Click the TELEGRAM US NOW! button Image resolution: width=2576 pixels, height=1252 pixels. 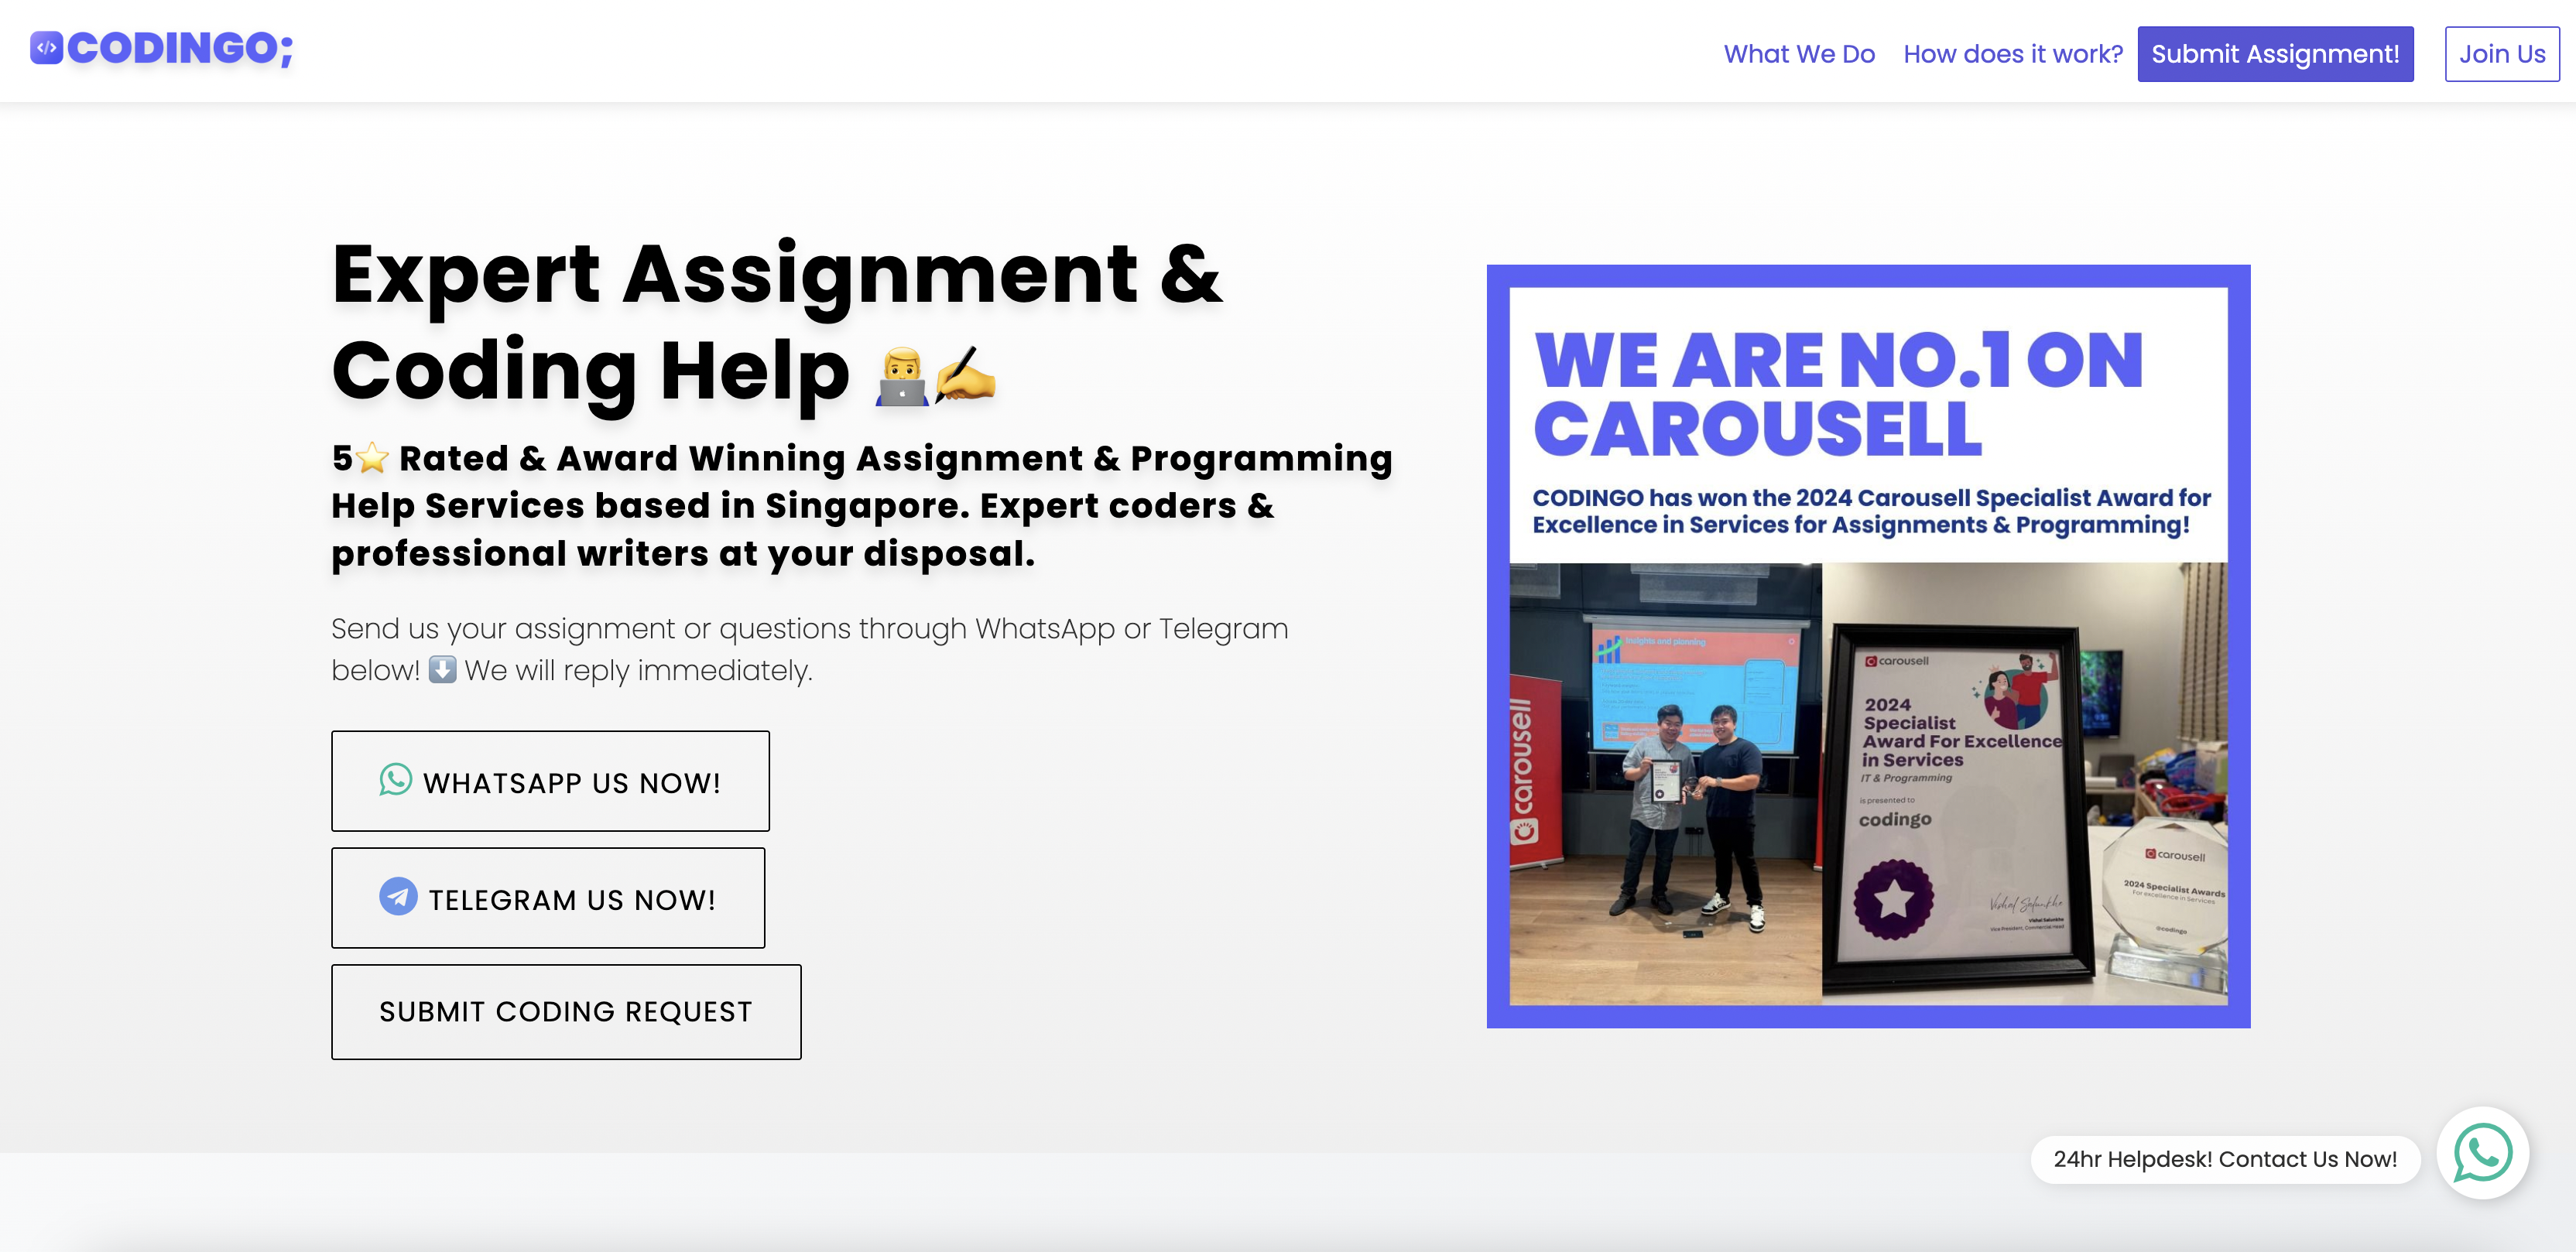(x=548, y=898)
